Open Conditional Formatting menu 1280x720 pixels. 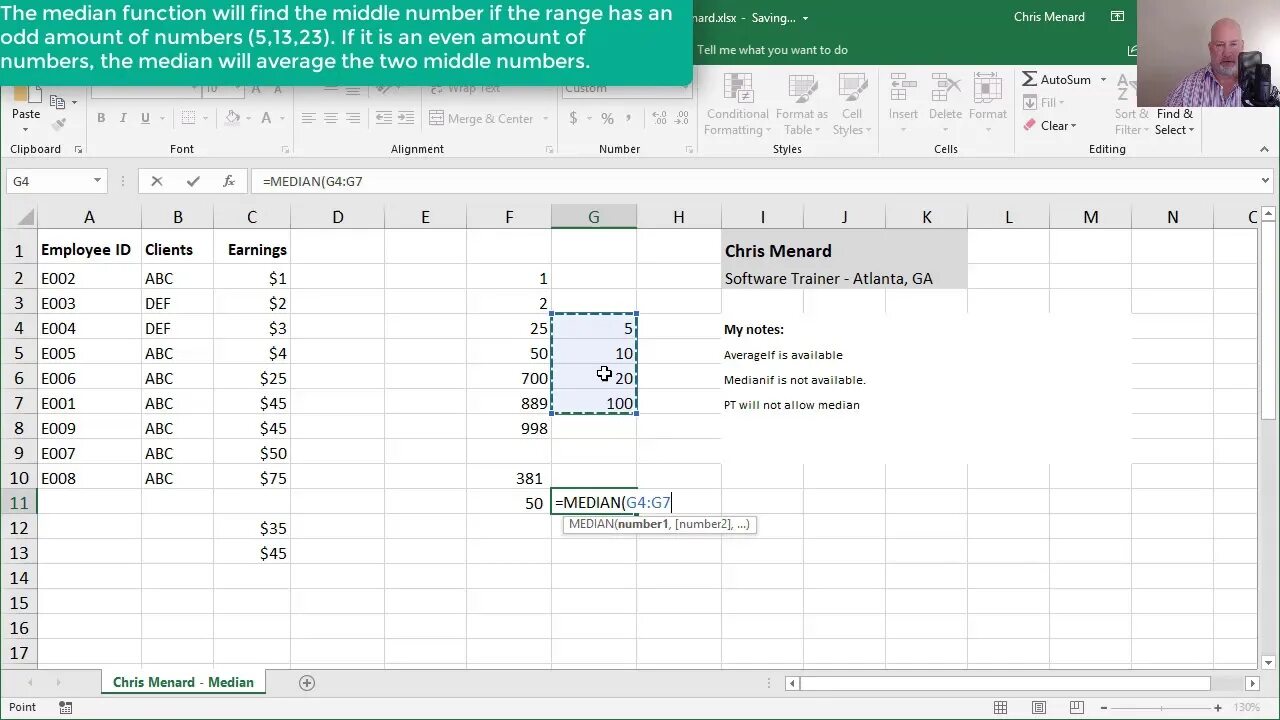737,106
